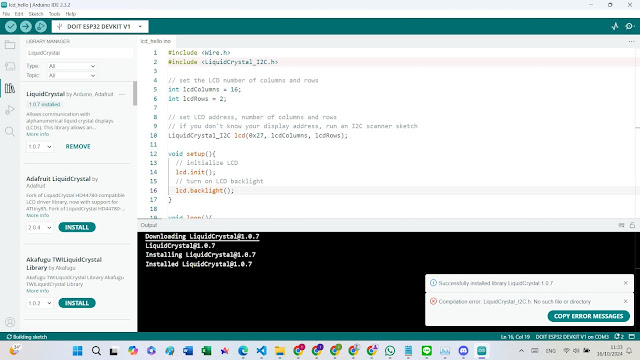Image resolution: width=640 pixels, height=360 pixels.
Task: Open Windows Start menu
Action: [x=78, y=351]
